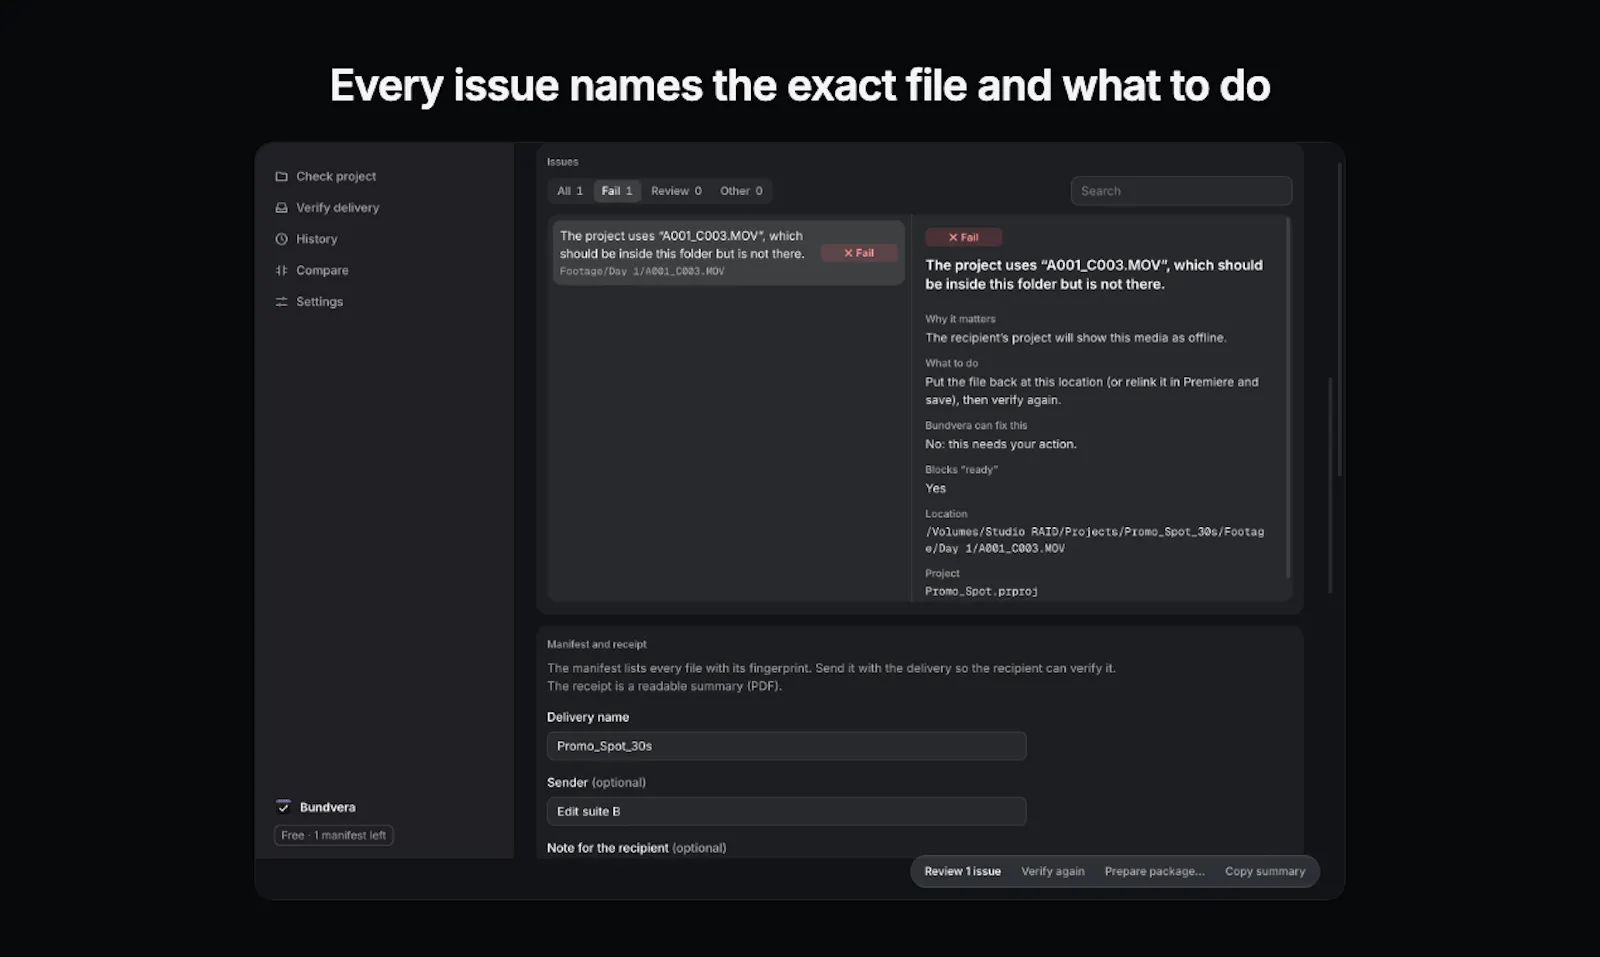
Task: Click the Sender field Edit suite B
Action: 786,811
